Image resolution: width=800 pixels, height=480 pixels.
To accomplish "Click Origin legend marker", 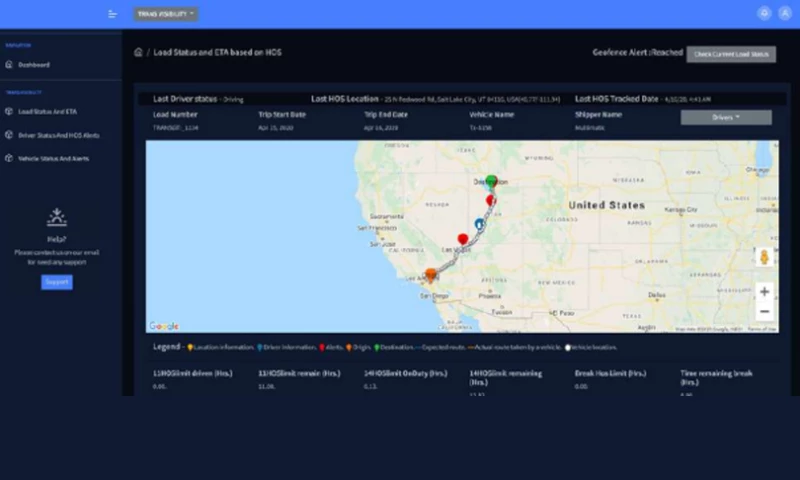I will click(x=349, y=347).
